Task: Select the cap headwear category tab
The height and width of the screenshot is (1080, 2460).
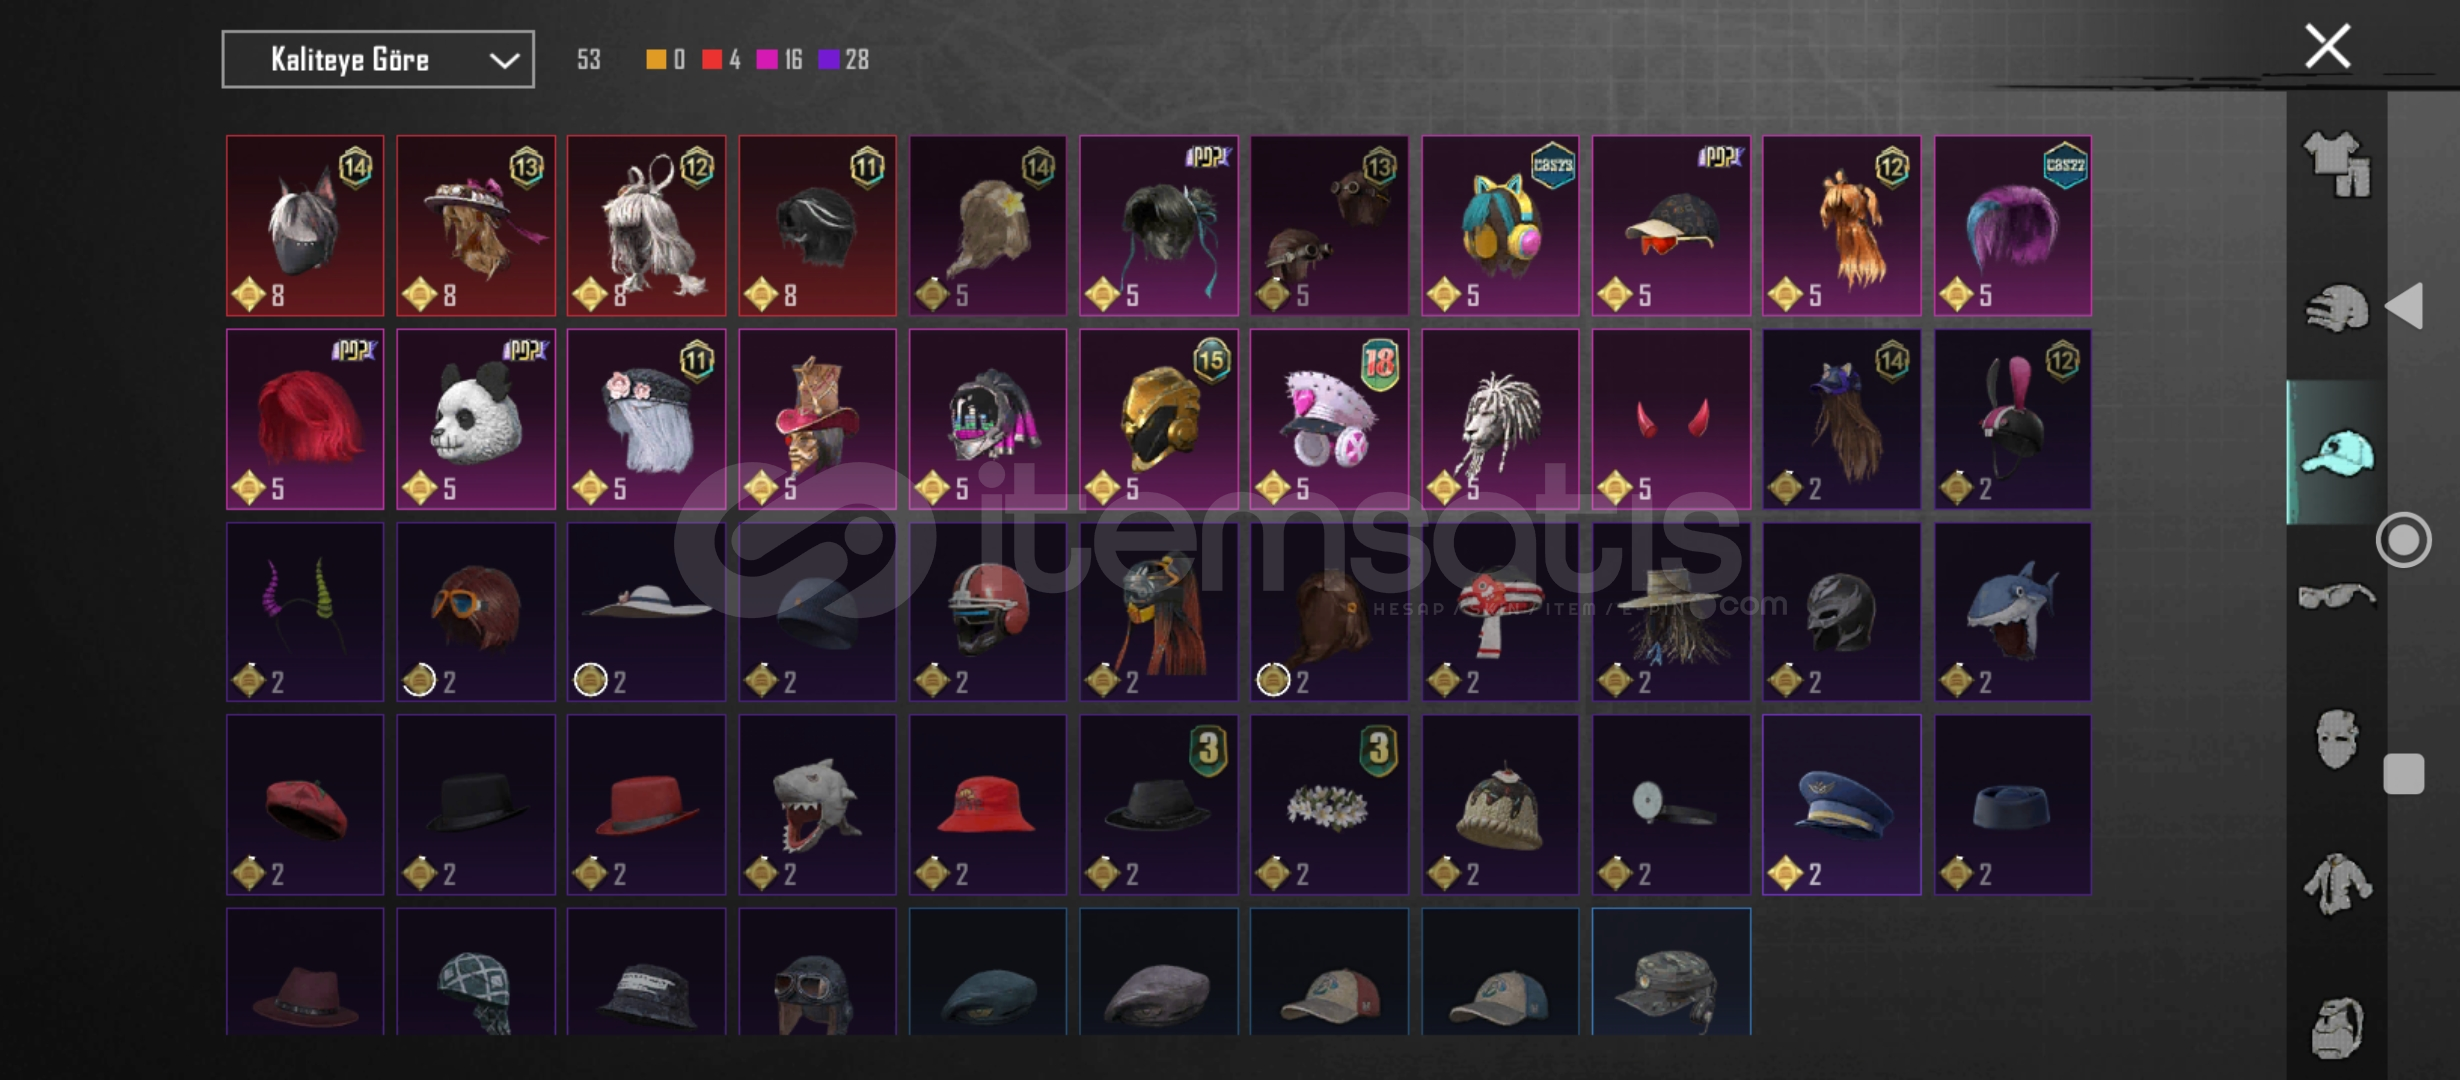Action: (x=2337, y=453)
